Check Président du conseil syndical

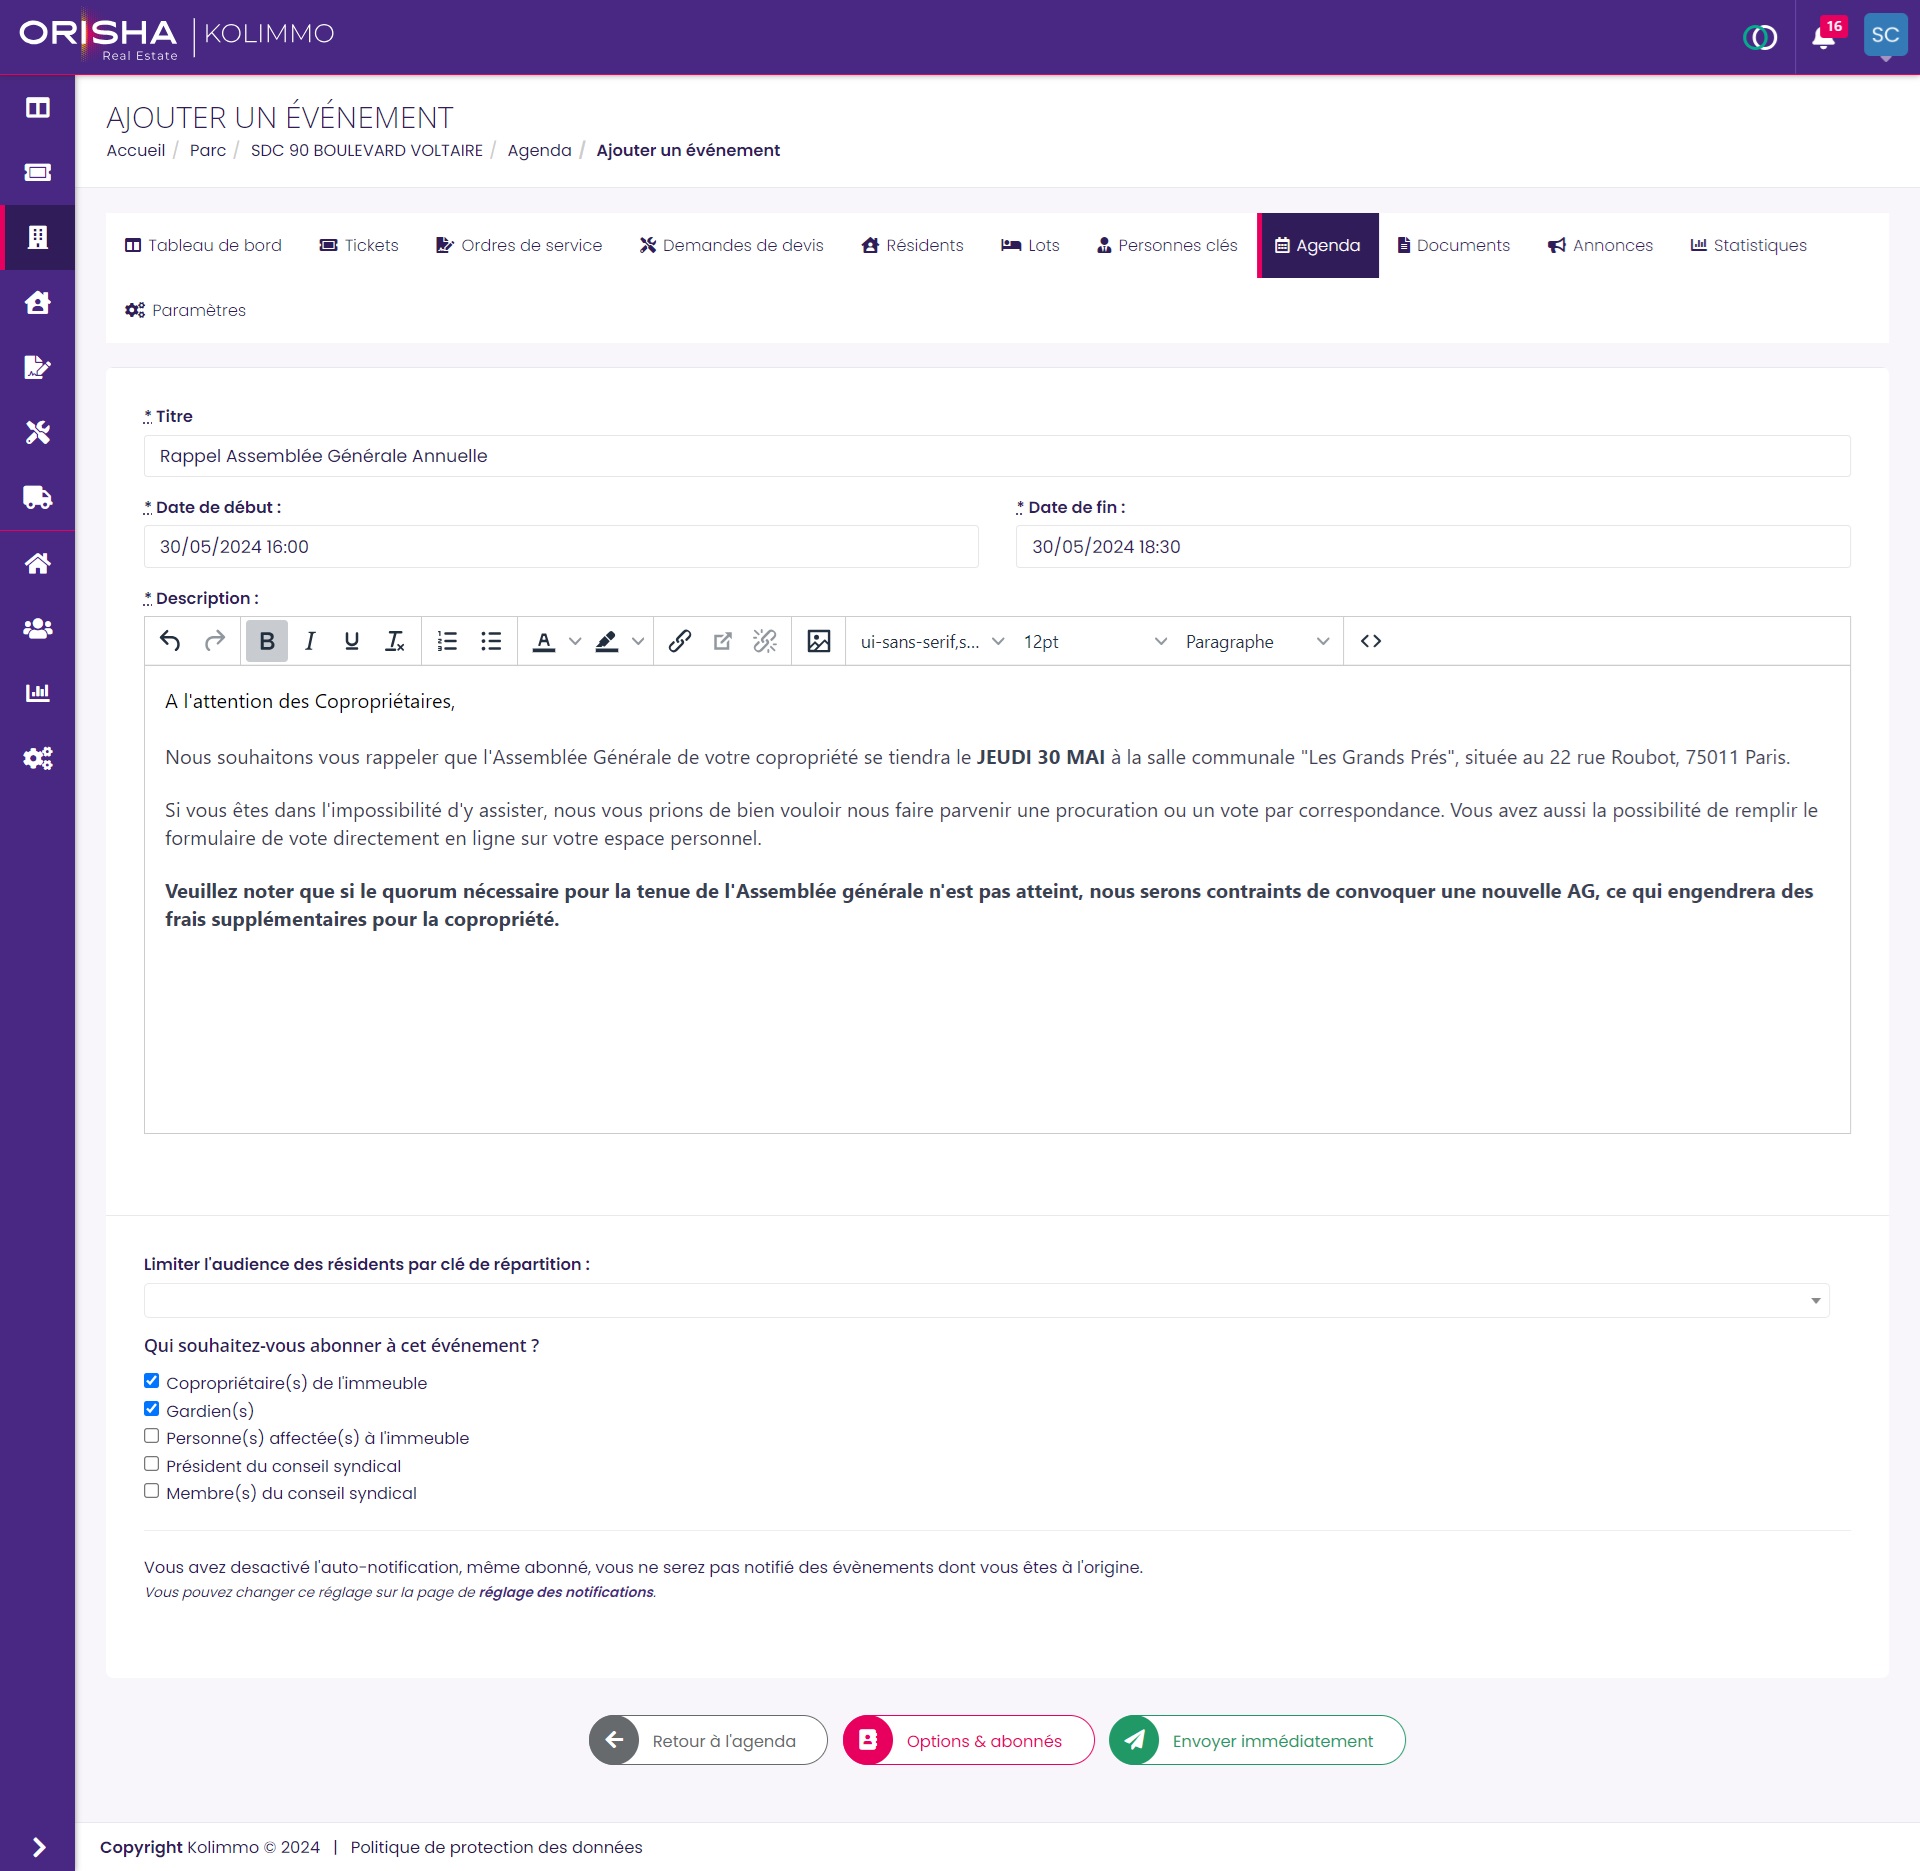pyautogui.click(x=151, y=1464)
